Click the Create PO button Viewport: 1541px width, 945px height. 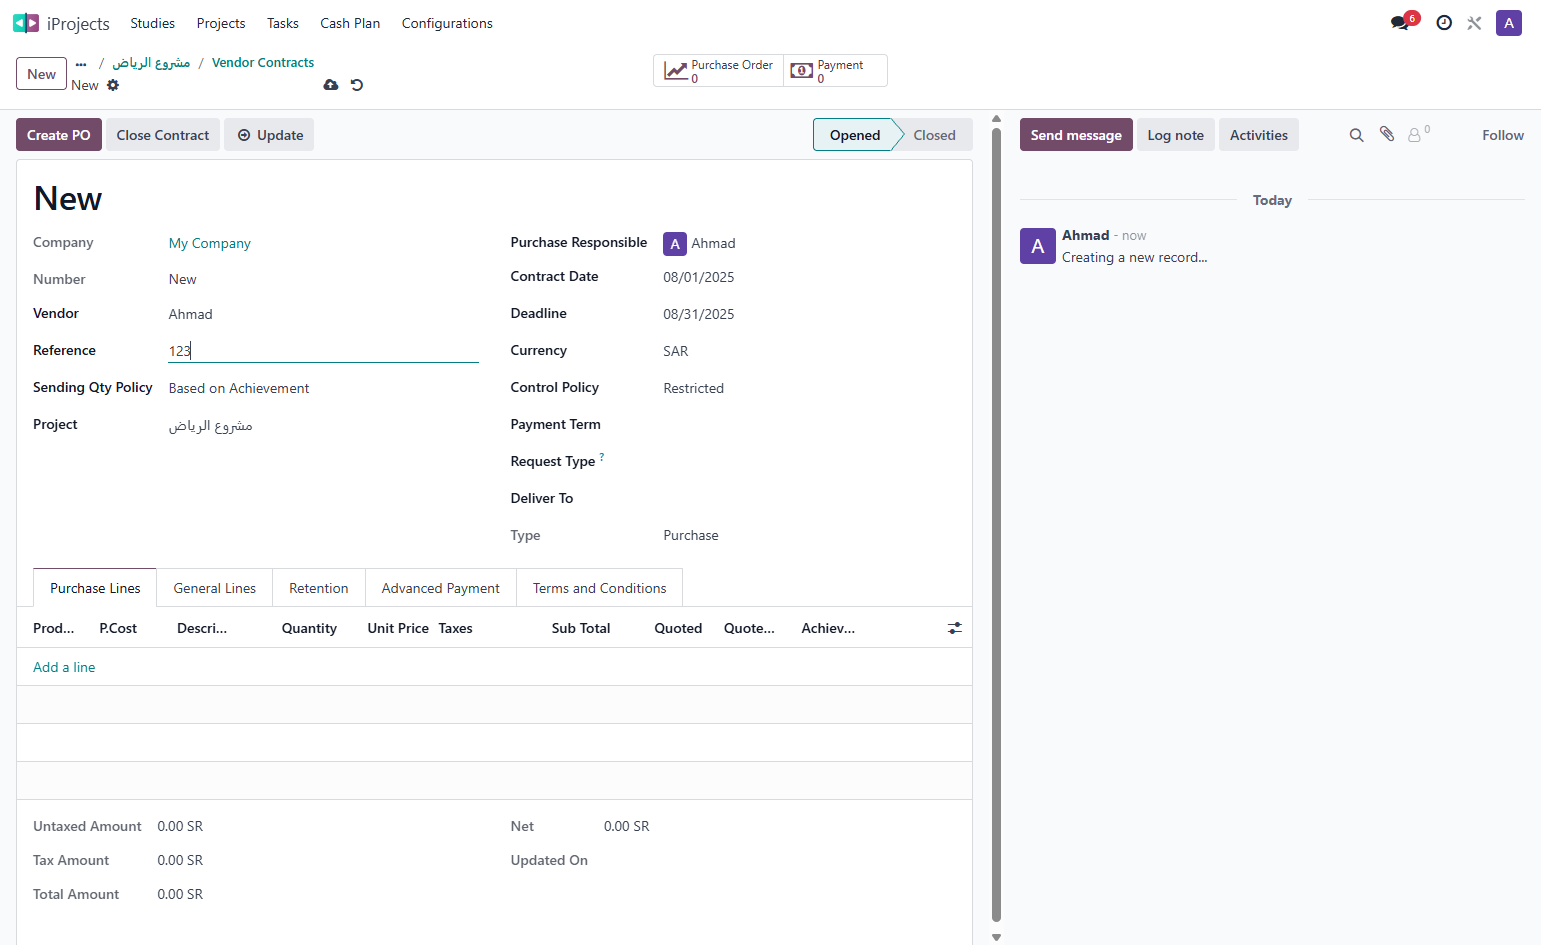tap(59, 135)
